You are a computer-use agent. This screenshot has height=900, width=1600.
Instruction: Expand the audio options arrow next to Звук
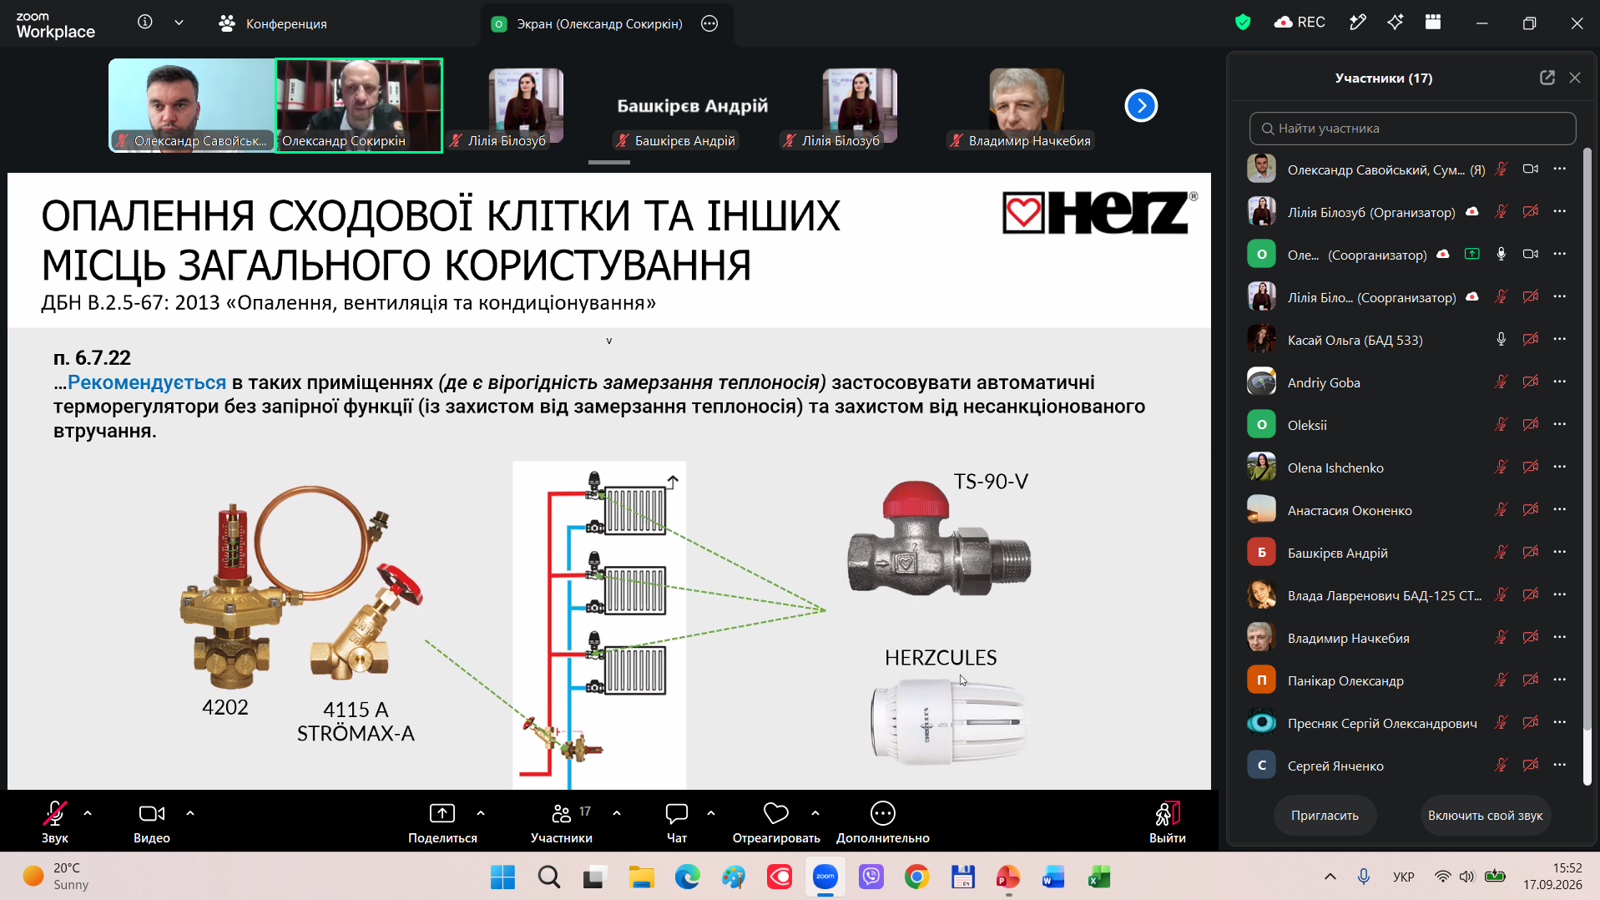[88, 813]
